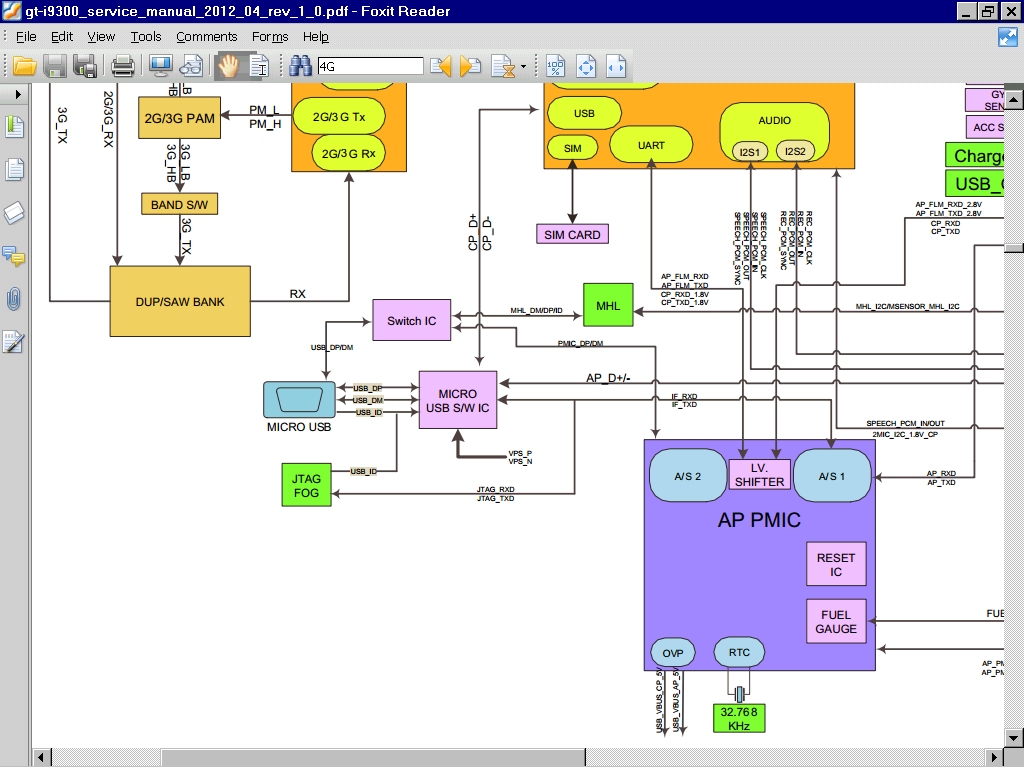Image resolution: width=1024 pixels, height=768 pixels.
Task: Click the BAND S/W block
Action: coord(180,204)
